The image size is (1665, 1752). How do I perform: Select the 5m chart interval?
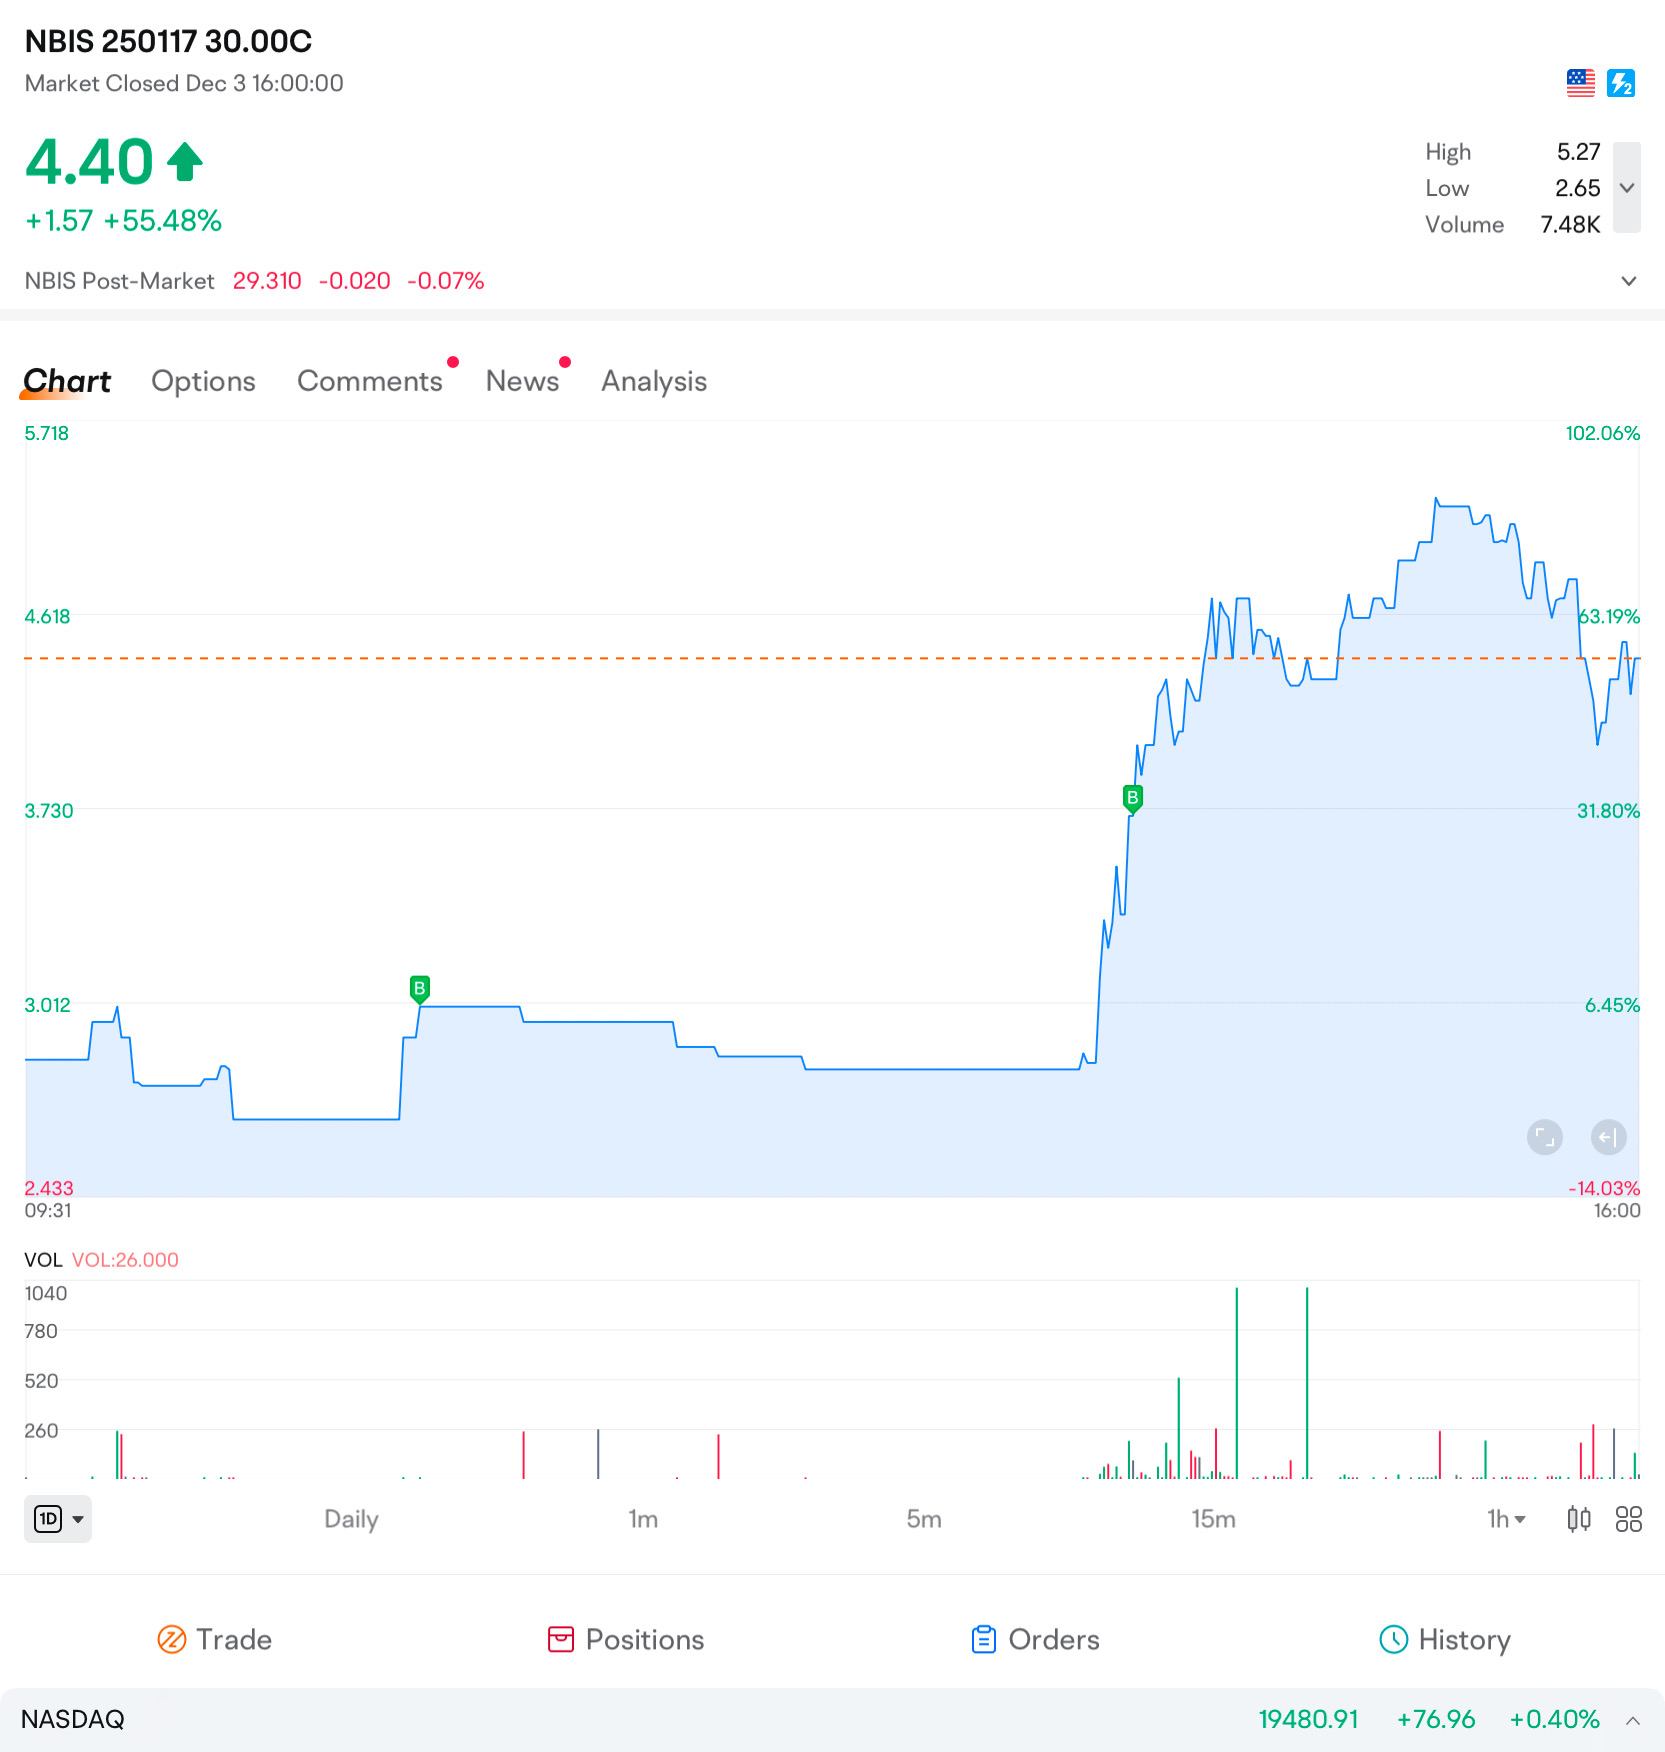pyautogui.click(x=924, y=1519)
